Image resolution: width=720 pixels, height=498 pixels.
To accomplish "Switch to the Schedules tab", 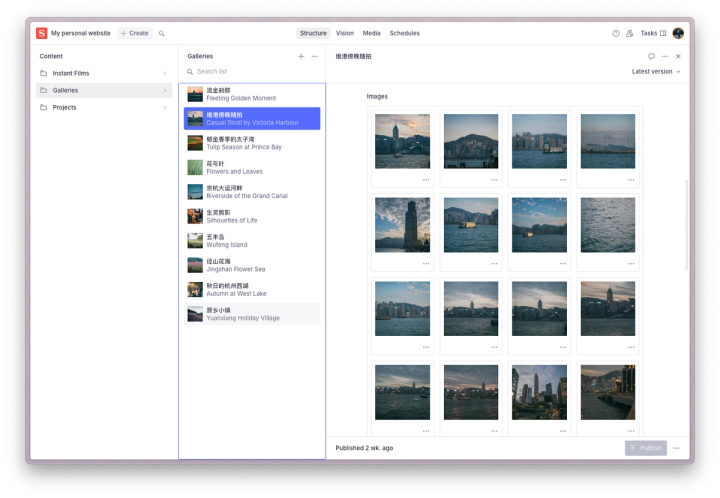I will [x=405, y=34].
